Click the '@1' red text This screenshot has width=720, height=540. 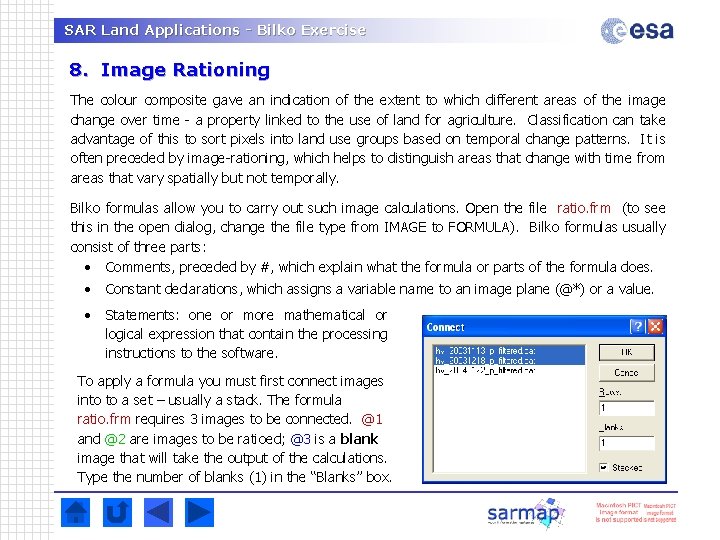[x=372, y=419]
